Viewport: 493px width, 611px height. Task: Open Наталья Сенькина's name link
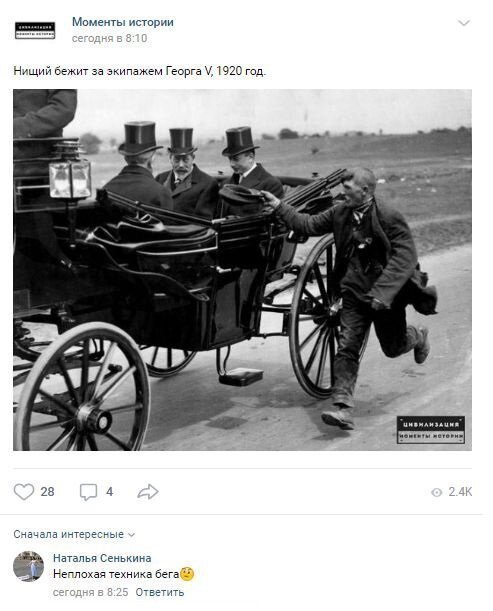(102, 558)
